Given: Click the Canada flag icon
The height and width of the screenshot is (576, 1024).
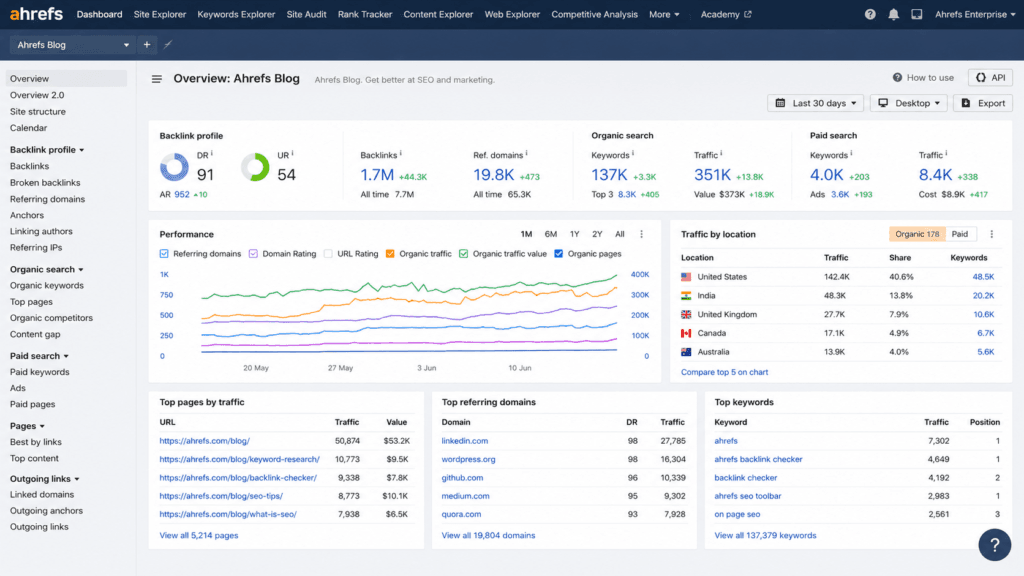Looking at the screenshot, I should (686, 333).
